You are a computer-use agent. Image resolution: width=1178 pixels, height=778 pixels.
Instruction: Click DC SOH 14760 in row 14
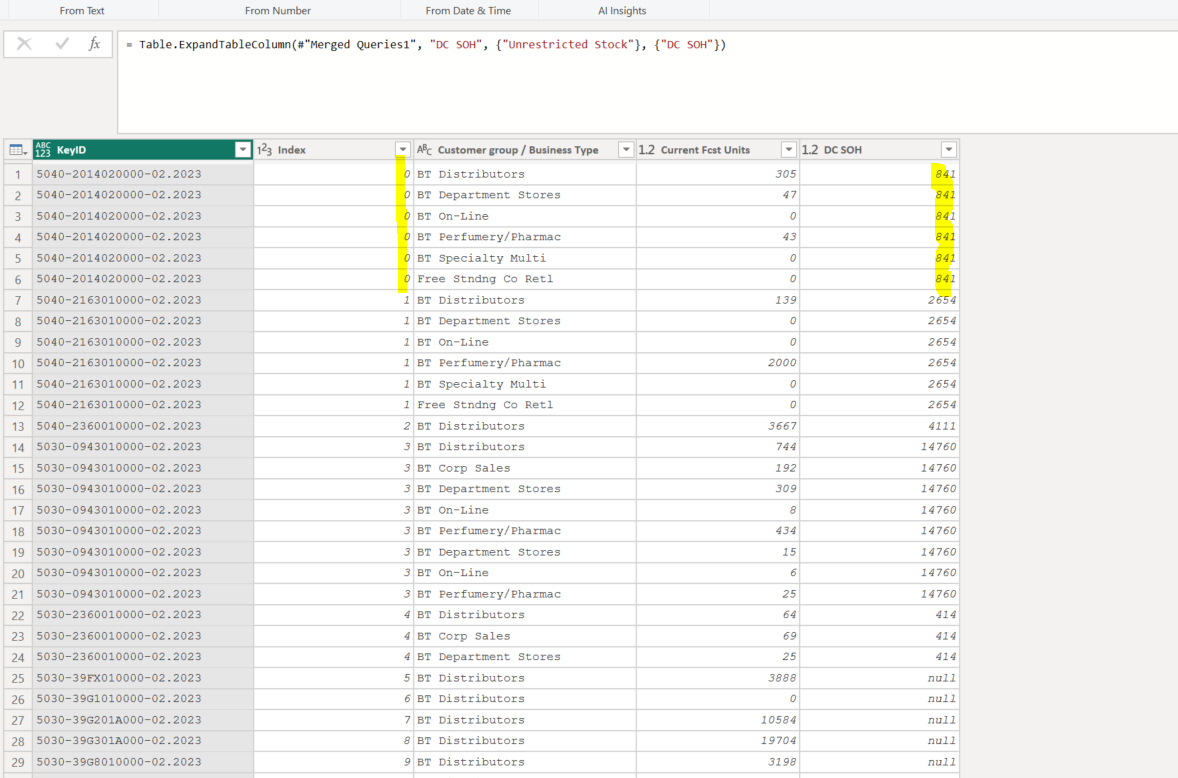(879, 447)
